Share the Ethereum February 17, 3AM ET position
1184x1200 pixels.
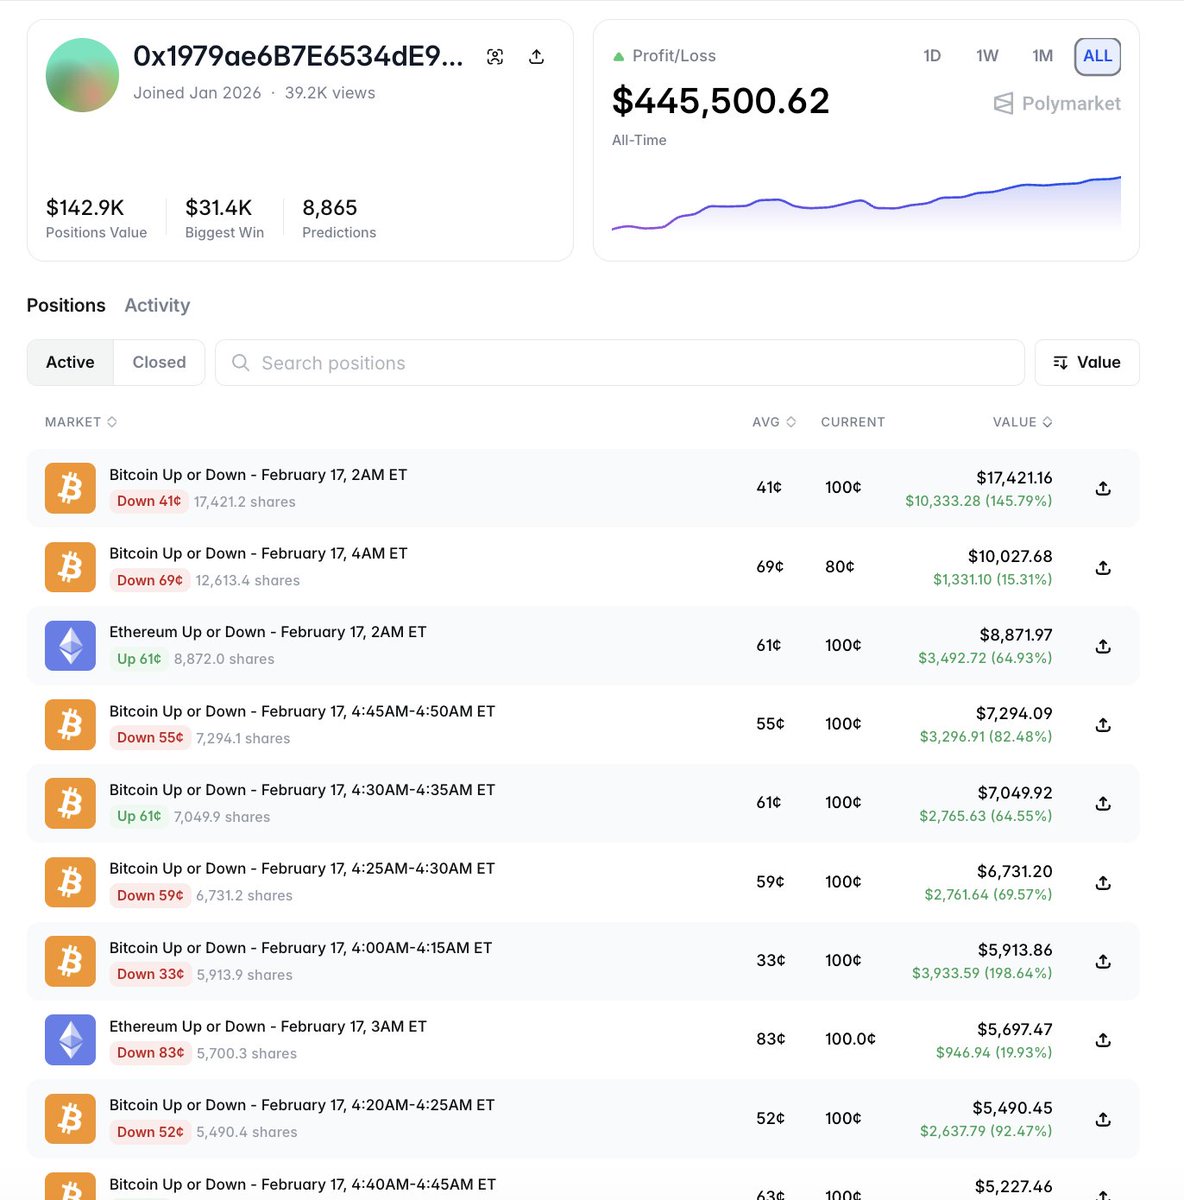1103,1040
